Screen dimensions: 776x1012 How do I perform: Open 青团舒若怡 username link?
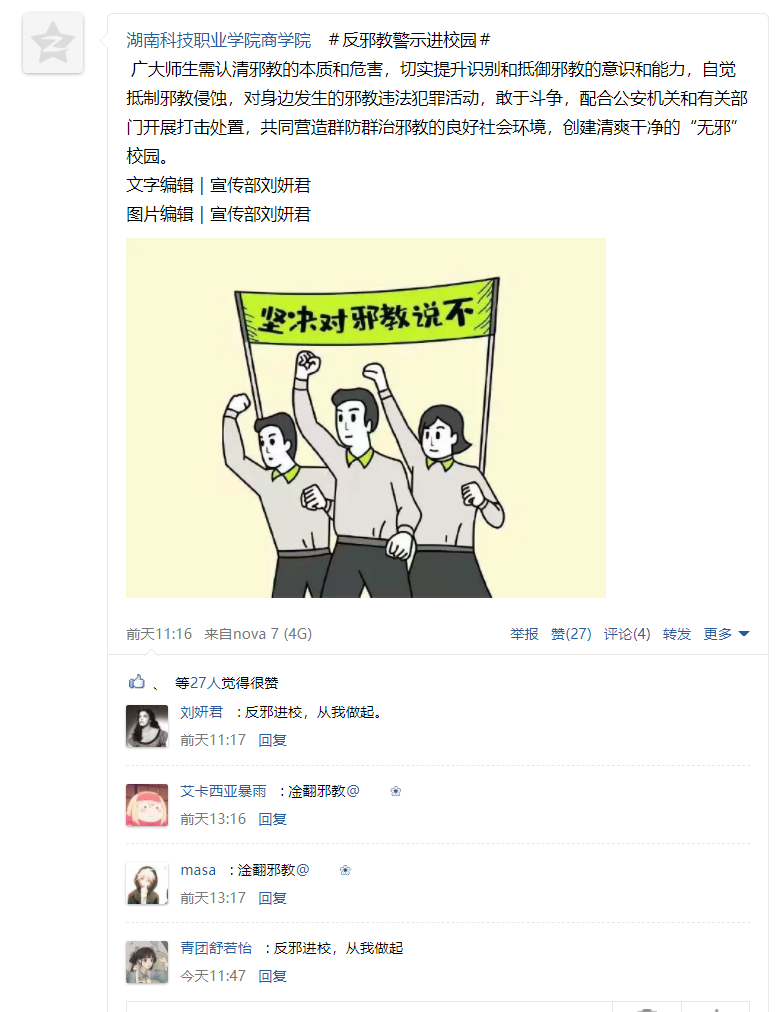216,948
